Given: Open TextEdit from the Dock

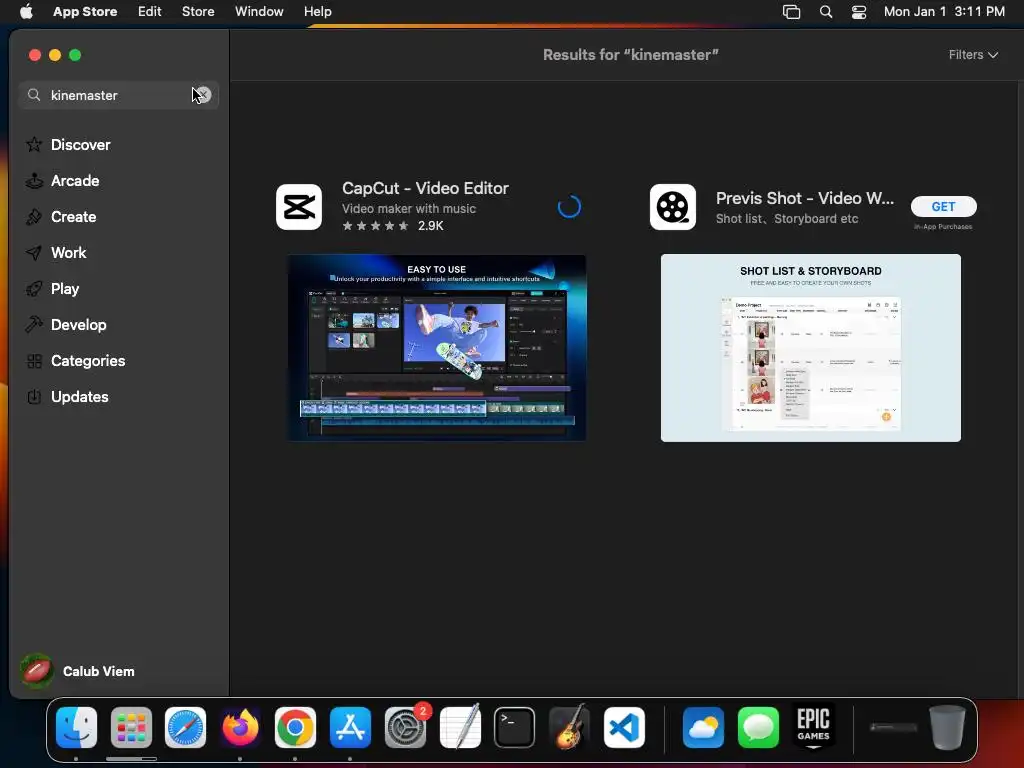Looking at the screenshot, I should pyautogui.click(x=460, y=728).
